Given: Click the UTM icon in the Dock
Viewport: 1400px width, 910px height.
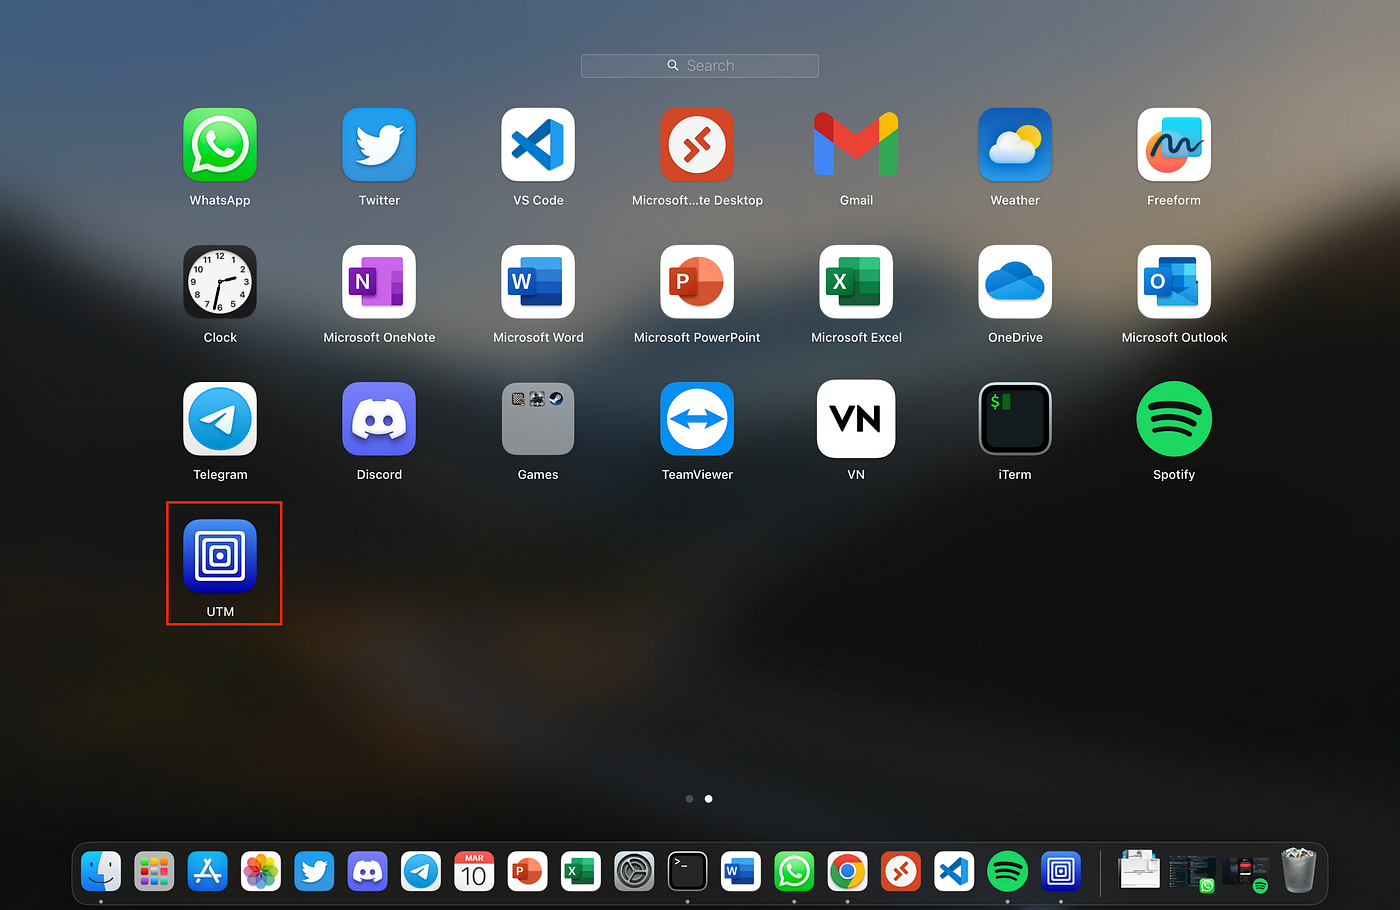Looking at the screenshot, I should [1061, 872].
